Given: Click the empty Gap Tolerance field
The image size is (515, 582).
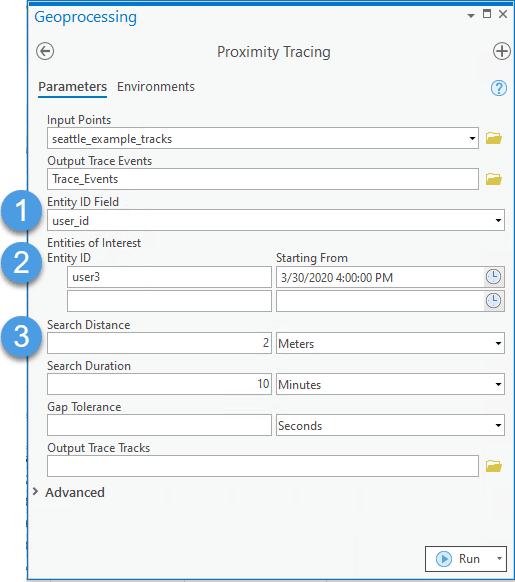Looking at the screenshot, I should (159, 425).
